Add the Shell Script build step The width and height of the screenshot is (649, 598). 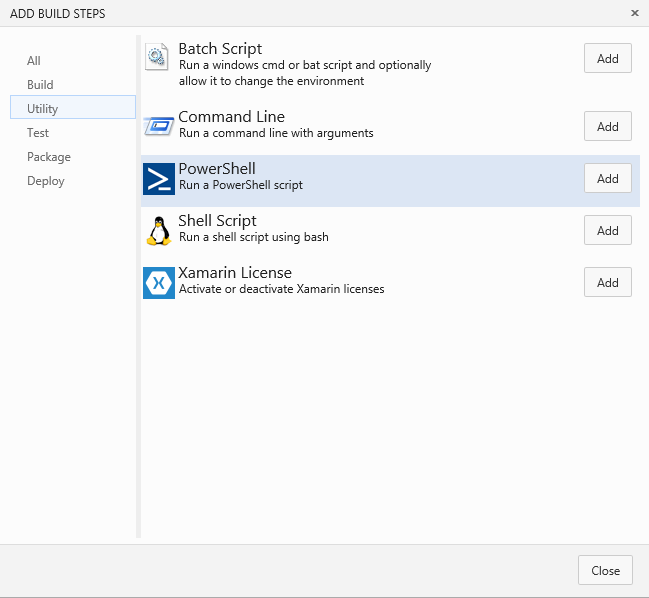tap(608, 230)
